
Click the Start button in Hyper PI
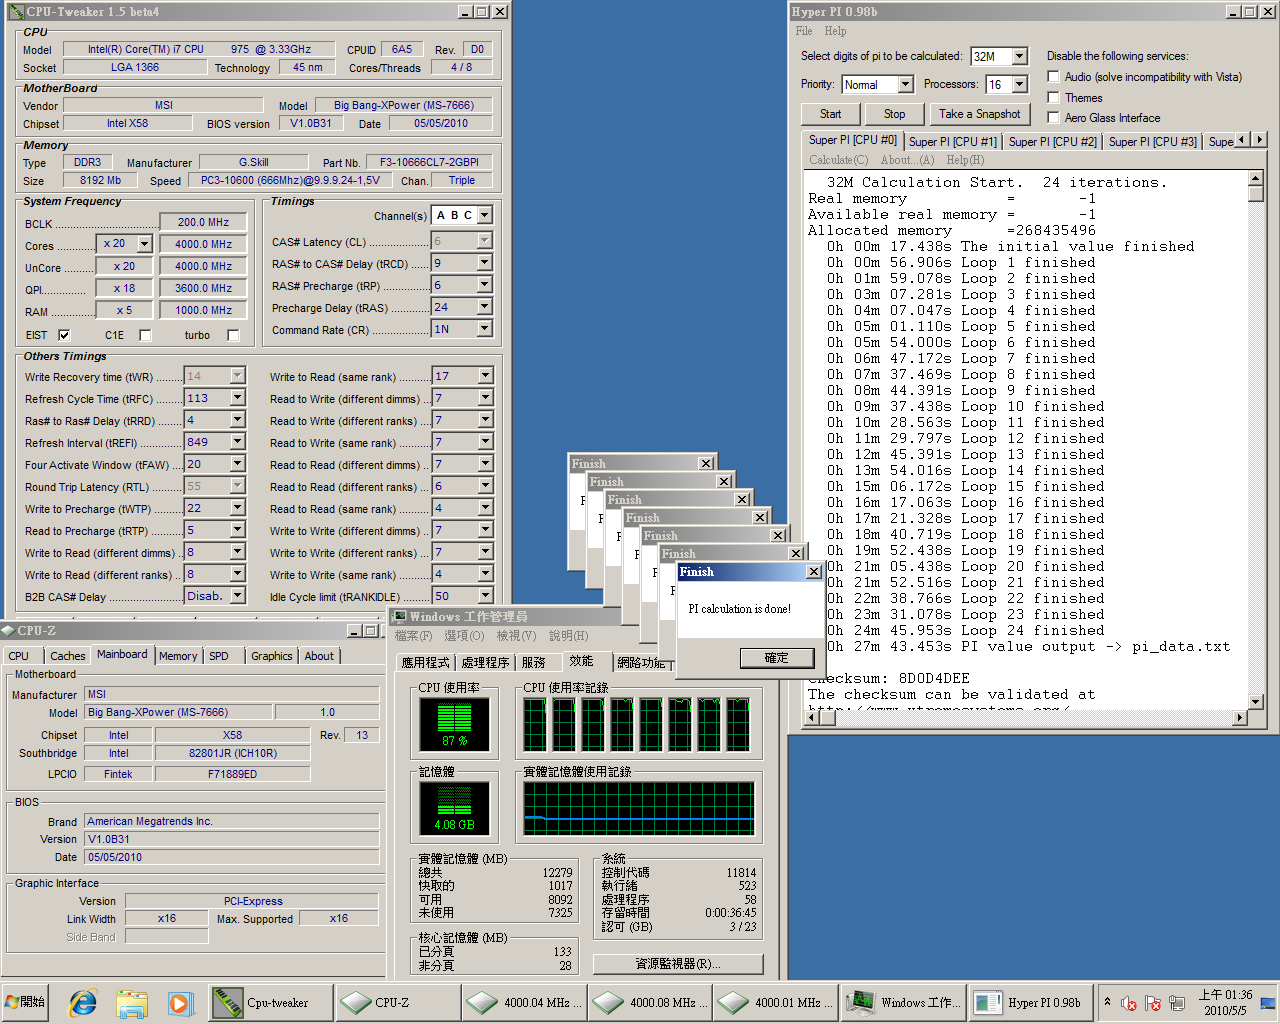(830, 114)
